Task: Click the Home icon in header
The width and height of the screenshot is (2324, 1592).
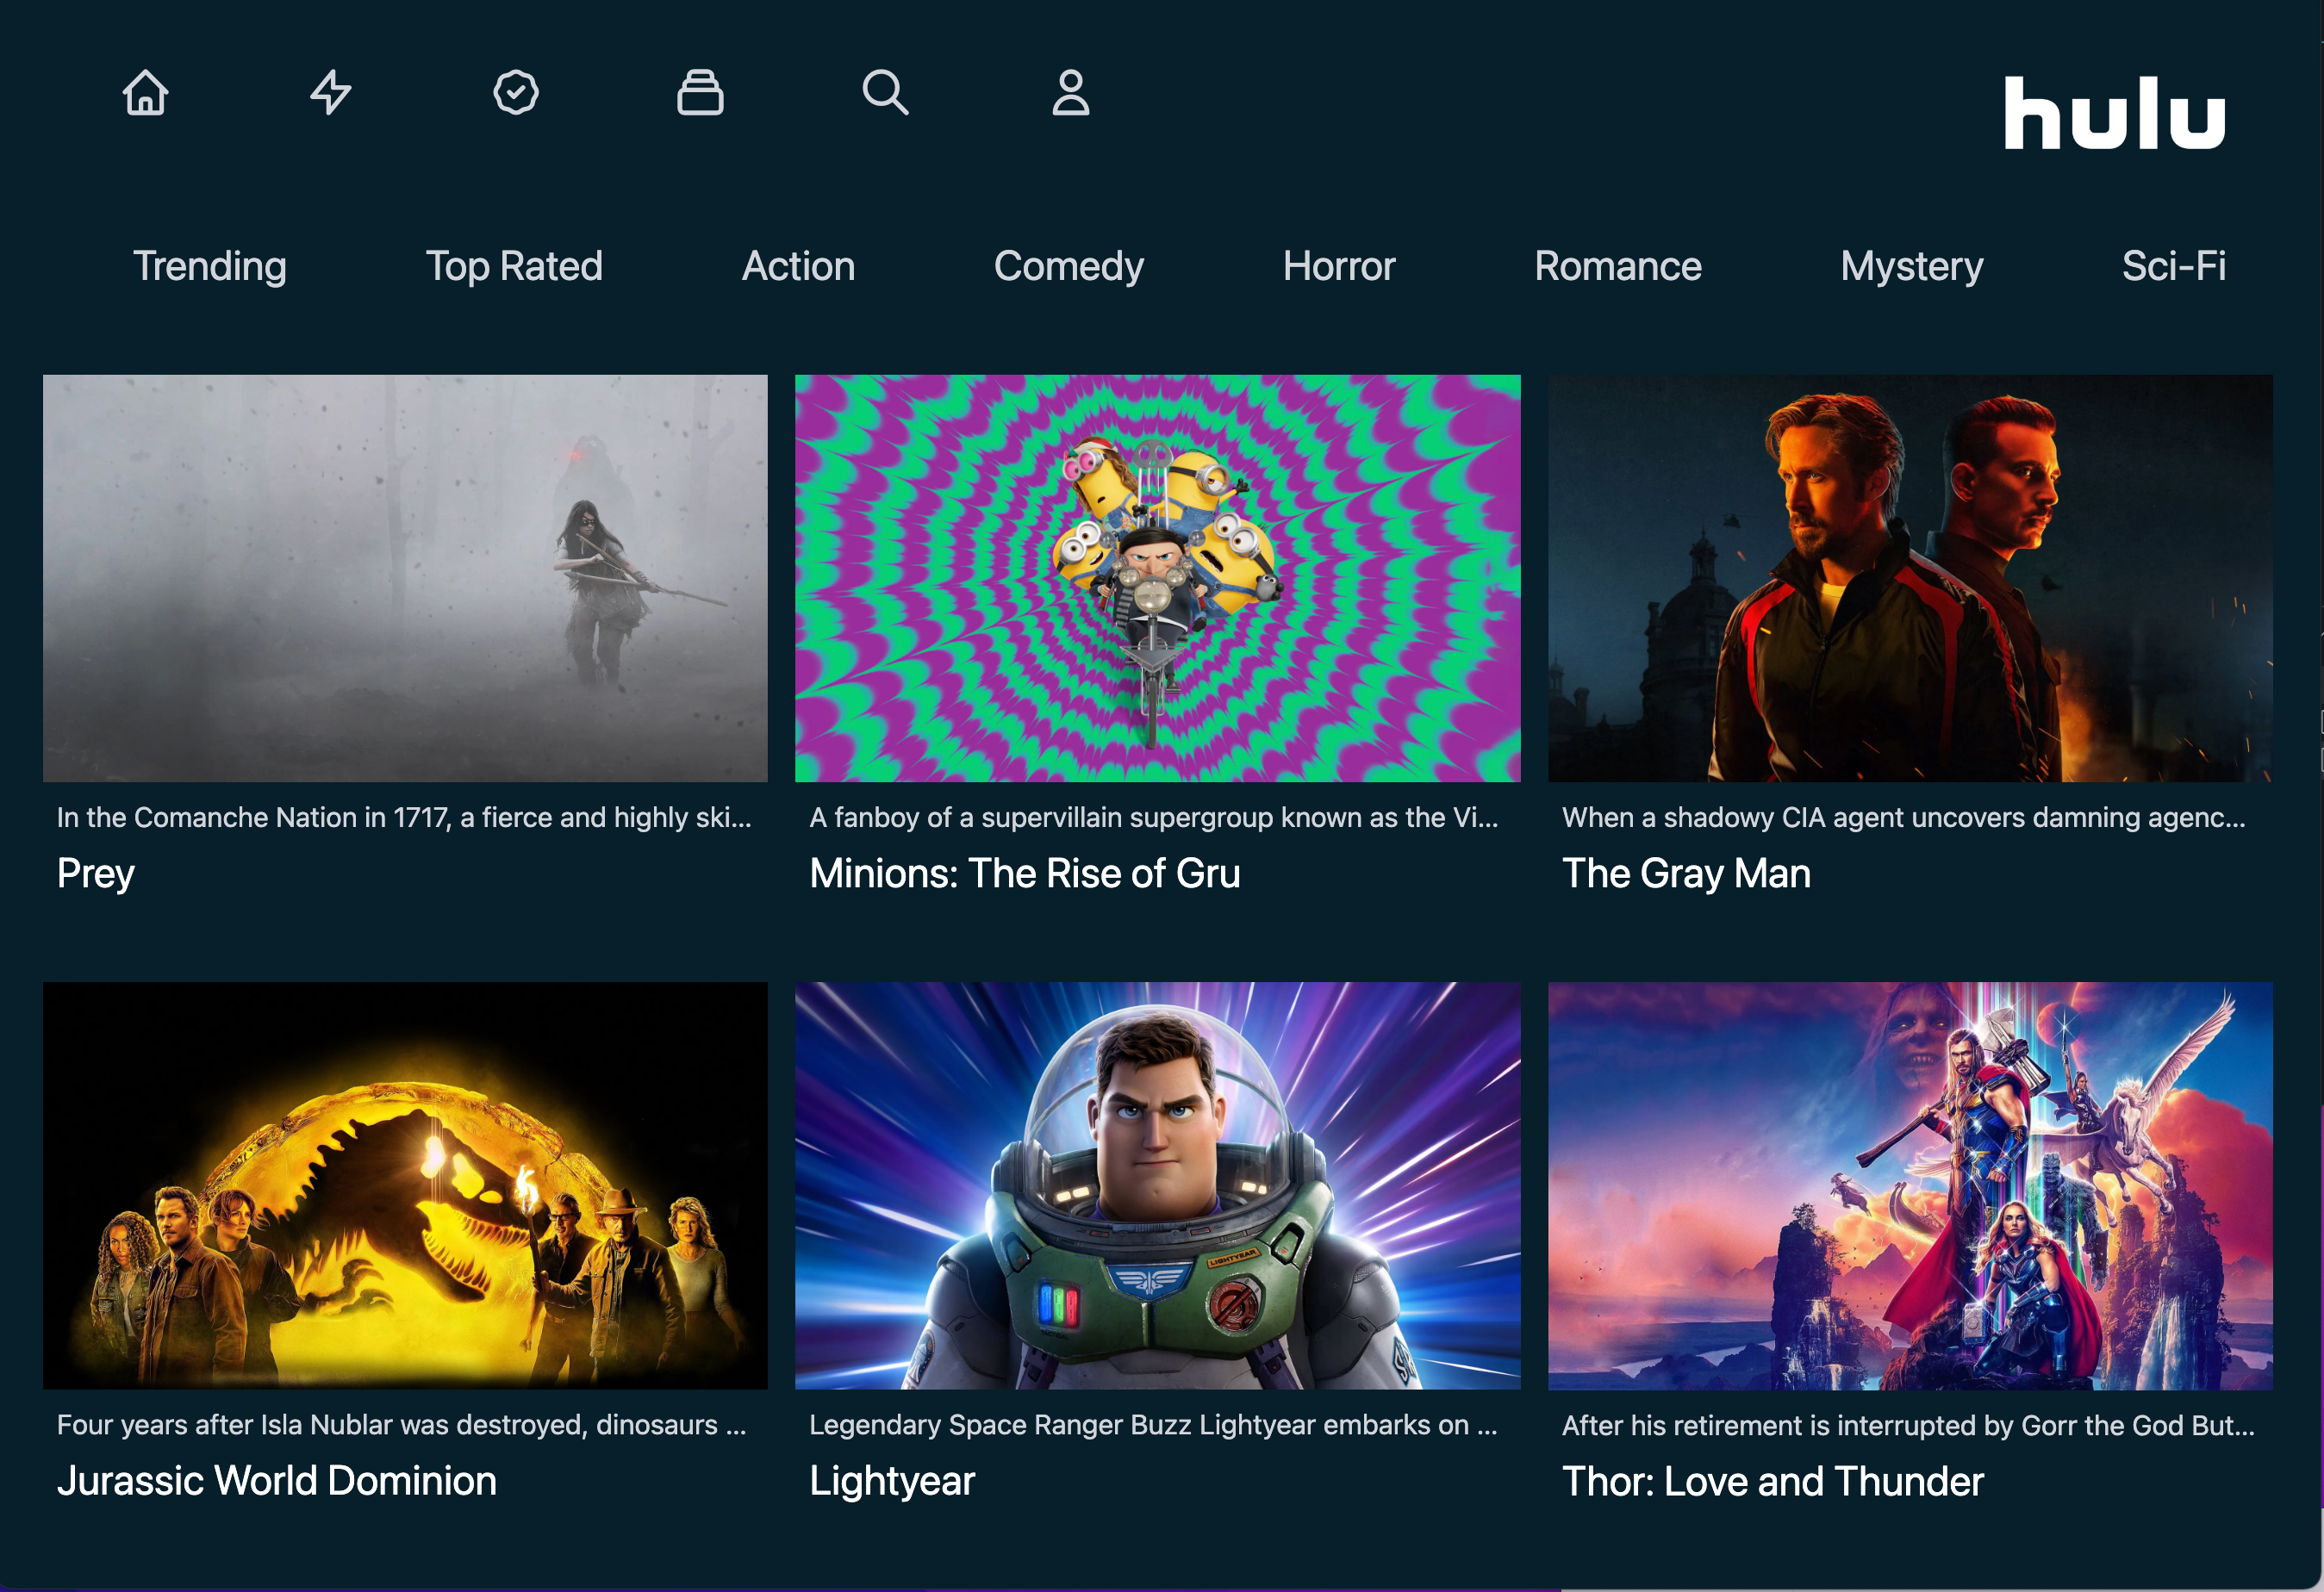Action: tap(145, 93)
